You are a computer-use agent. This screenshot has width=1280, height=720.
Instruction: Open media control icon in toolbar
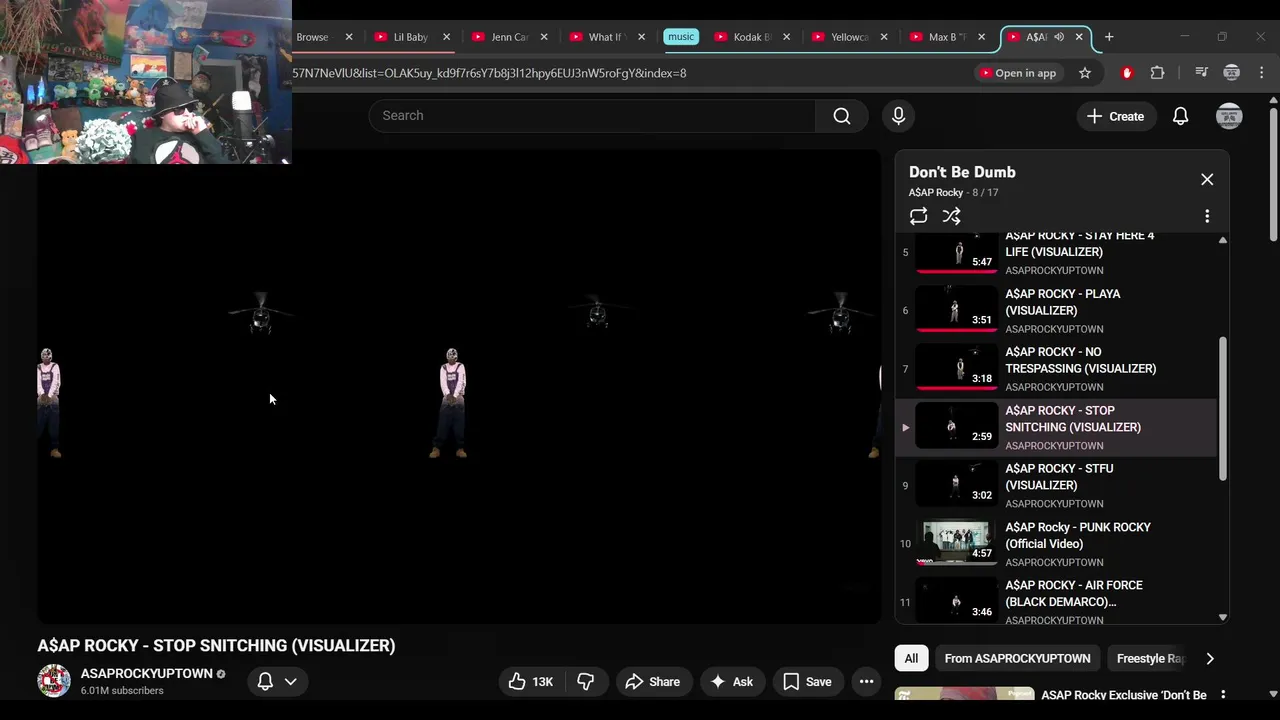pos(1202,73)
